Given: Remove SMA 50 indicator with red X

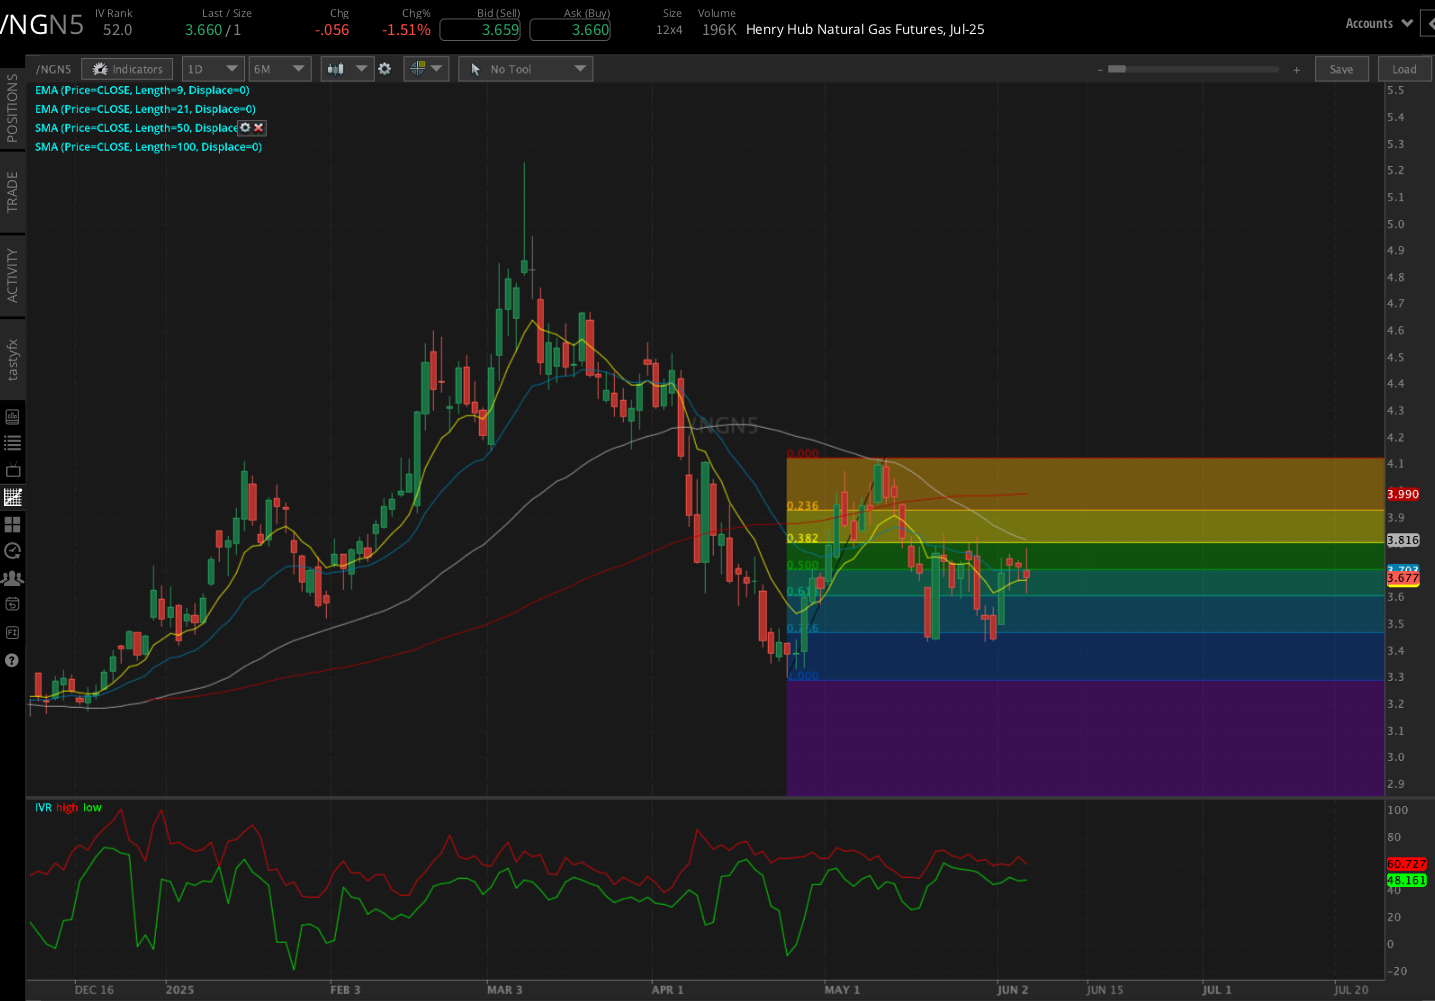Looking at the screenshot, I should point(258,128).
